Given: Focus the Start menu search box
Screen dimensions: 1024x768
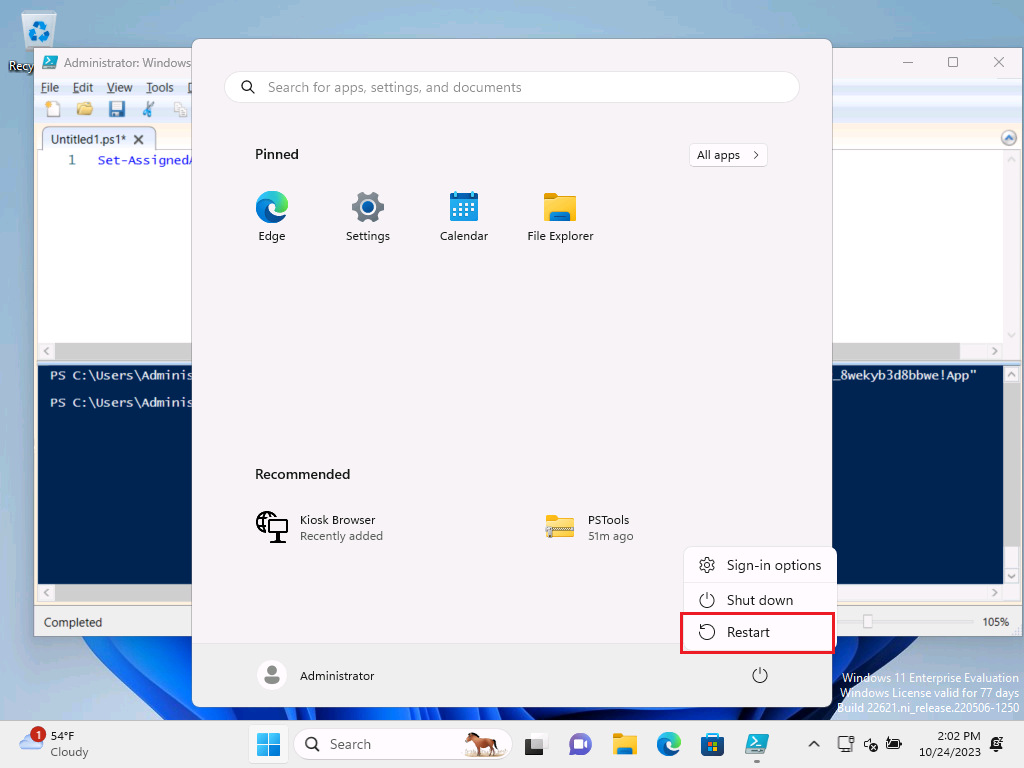Looking at the screenshot, I should (x=512, y=87).
